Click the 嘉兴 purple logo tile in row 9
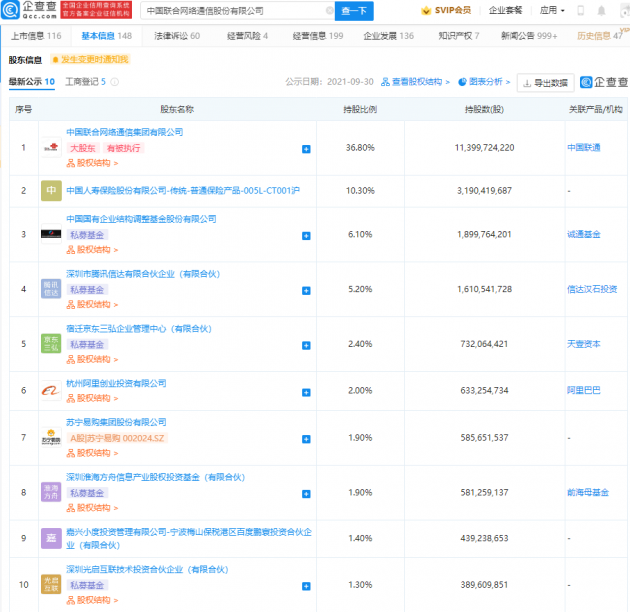Screen dimensions: 630x612 tap(51, 538)
